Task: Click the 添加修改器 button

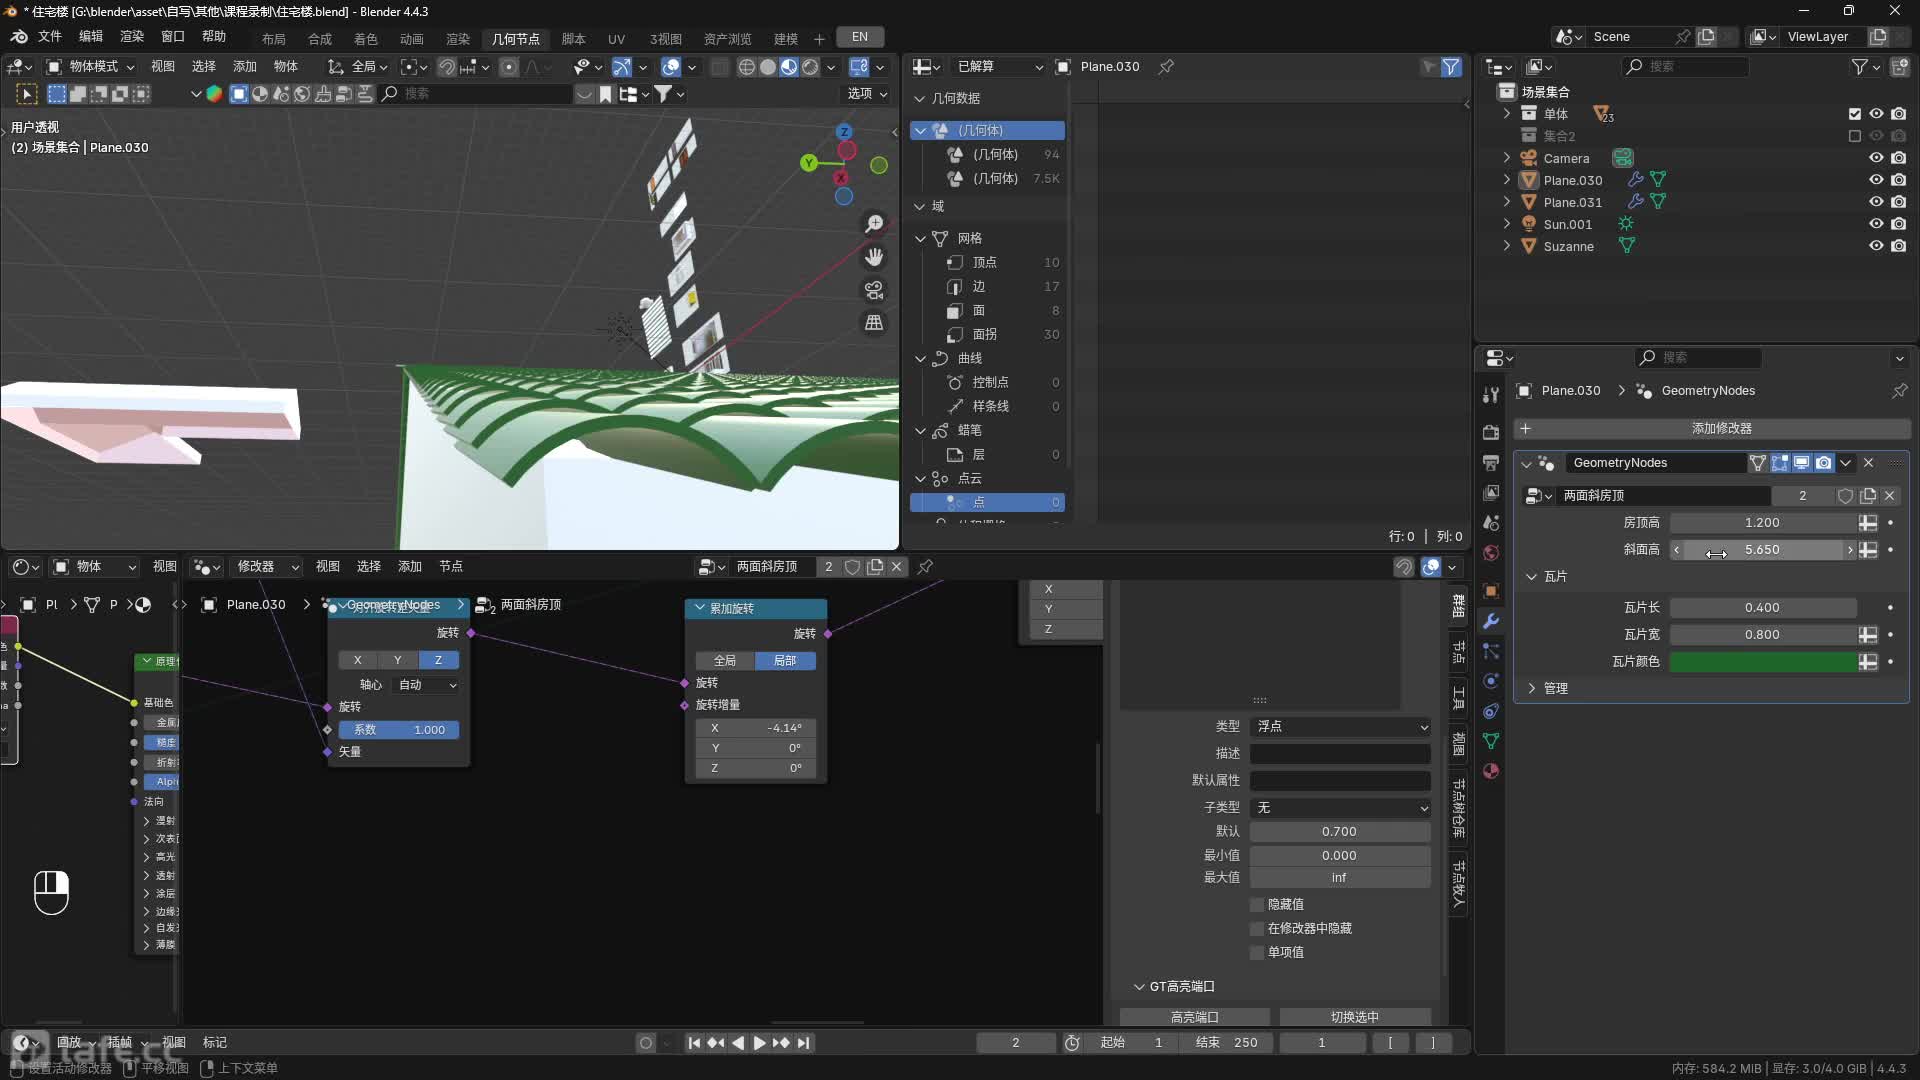Action: (x=1712, y=428)
